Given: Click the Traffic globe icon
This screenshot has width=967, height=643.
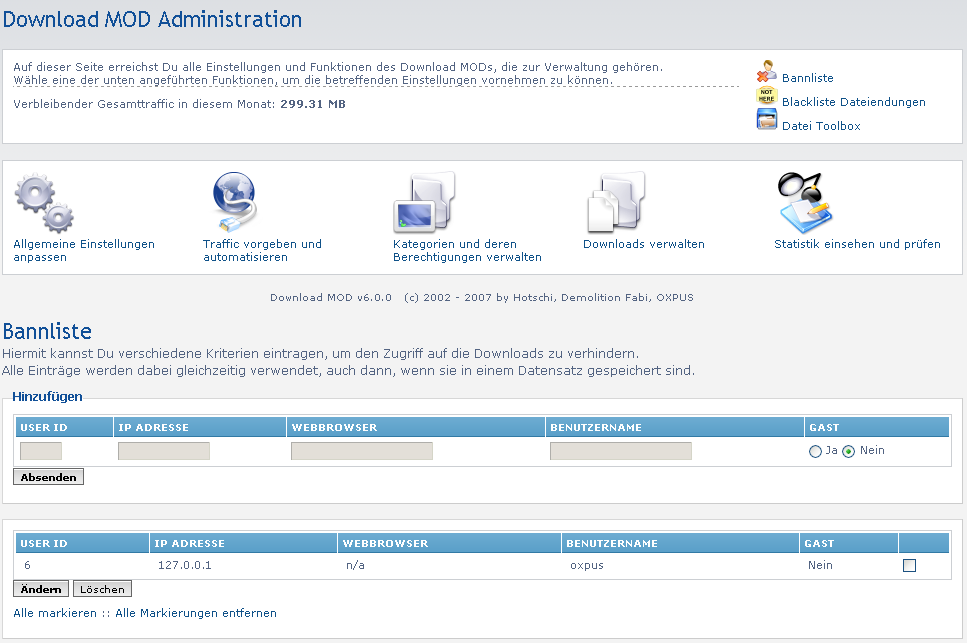Looking at the screenshot, I should 234,201.
